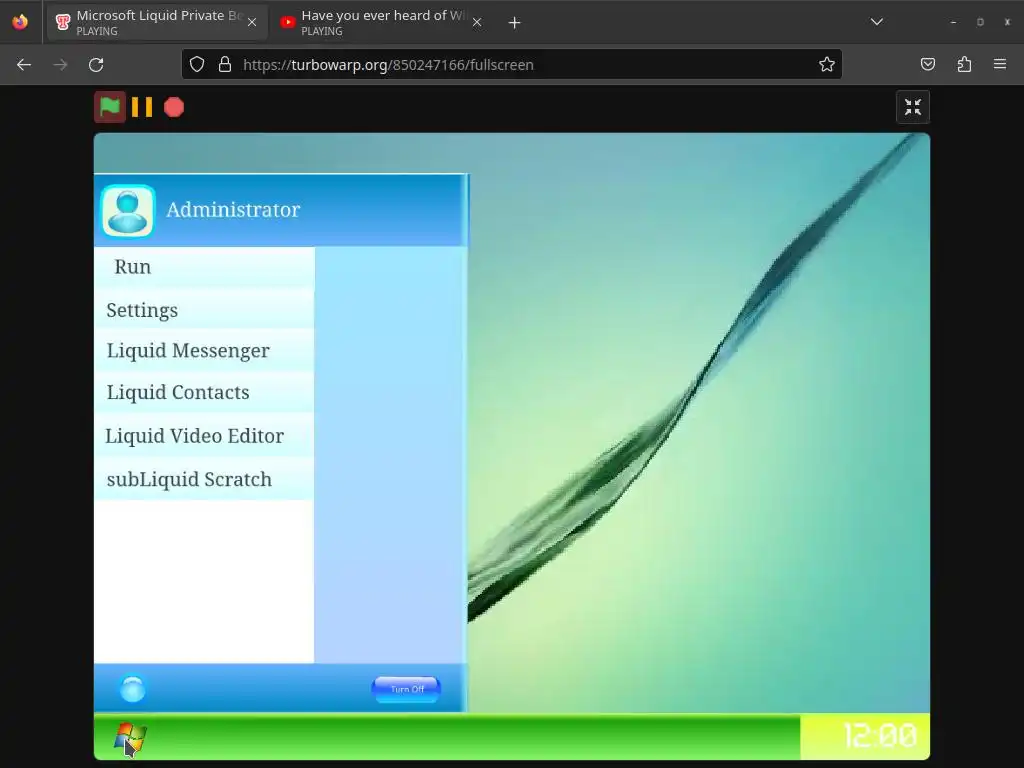Click the Windows logo start button on the taskbar
Image resolution: width=1024 pixels, height=768 pixels.
(x=130, y=737)
